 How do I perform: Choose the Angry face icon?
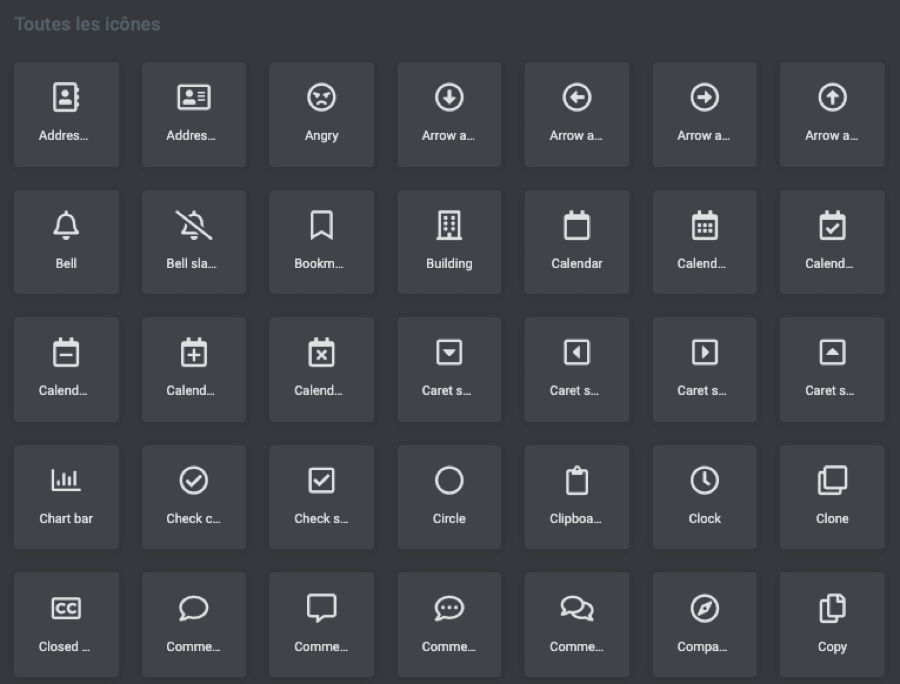(321, 114)
